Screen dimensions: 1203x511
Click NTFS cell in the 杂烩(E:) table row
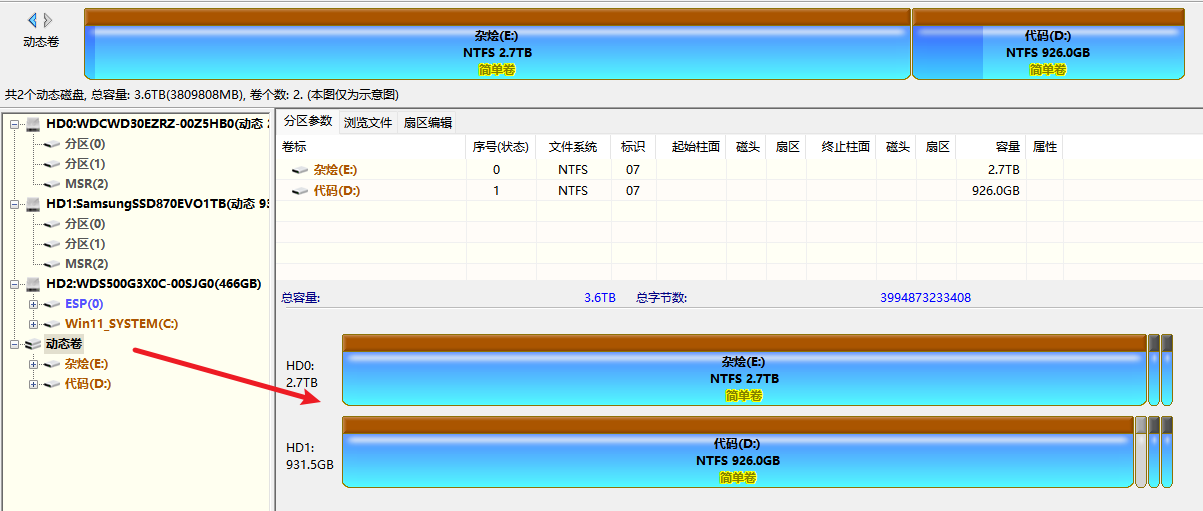coord(573,170)
